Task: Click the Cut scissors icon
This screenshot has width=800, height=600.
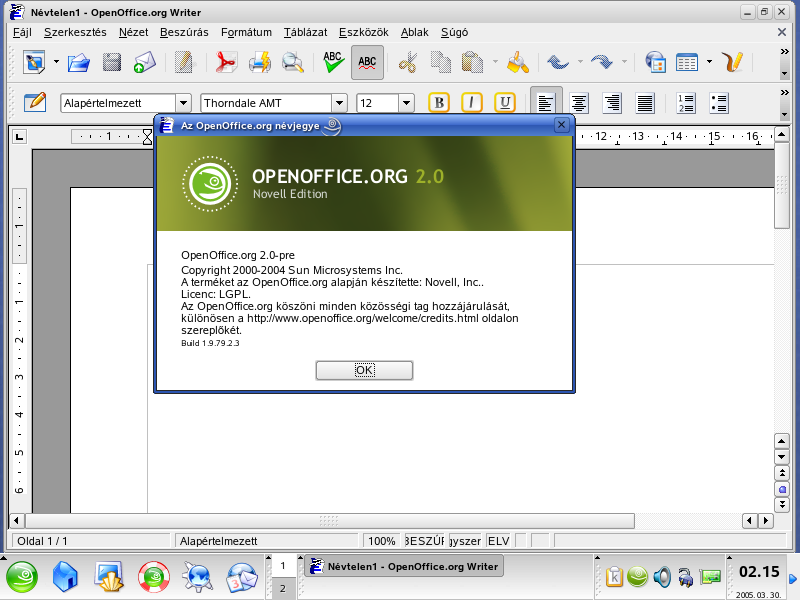Action: pos(408,62)
